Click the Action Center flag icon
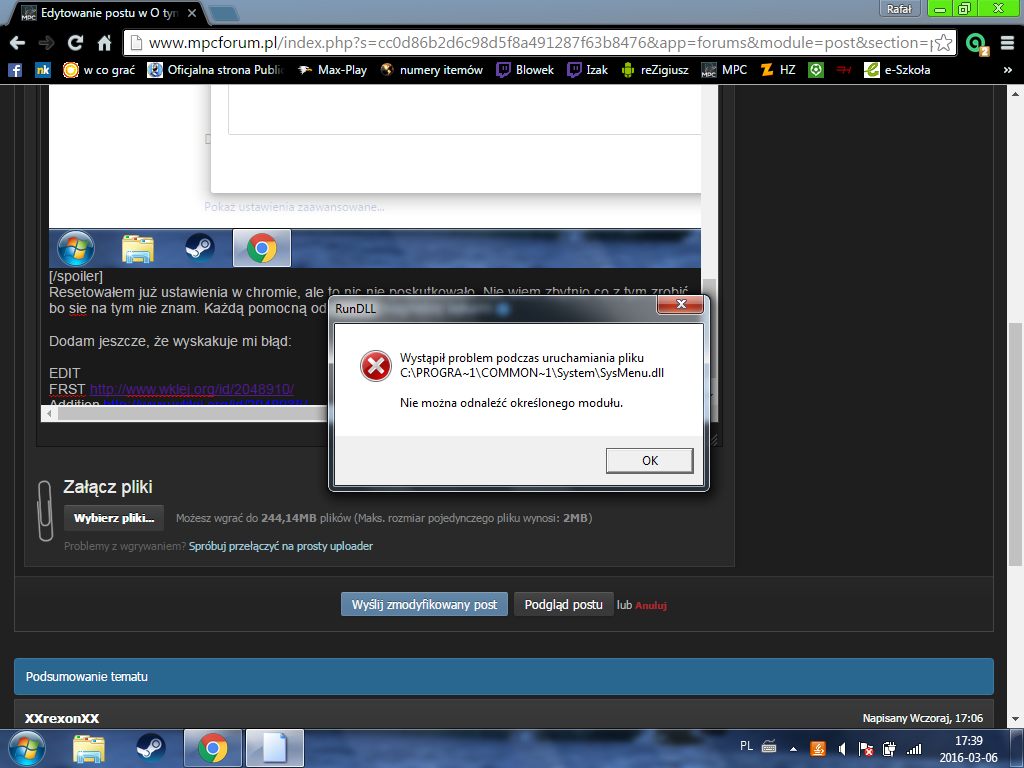 (x=865, y=749)
